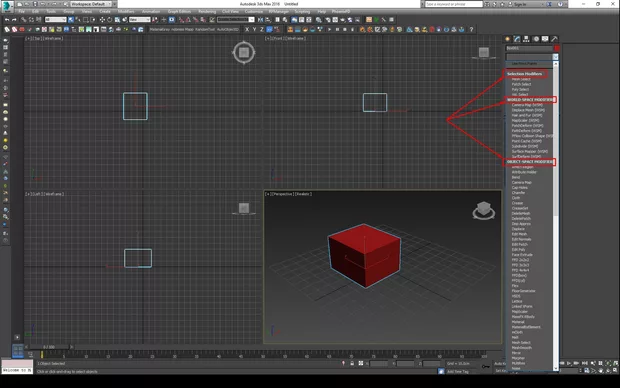Screen dimensions: 620x388
Task: Open the Modify command panel tab
Action: tap(517, 39)
